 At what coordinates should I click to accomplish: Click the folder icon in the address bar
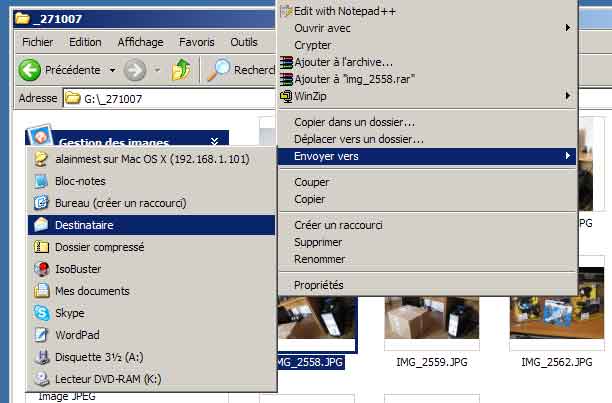tap(73, 98)
